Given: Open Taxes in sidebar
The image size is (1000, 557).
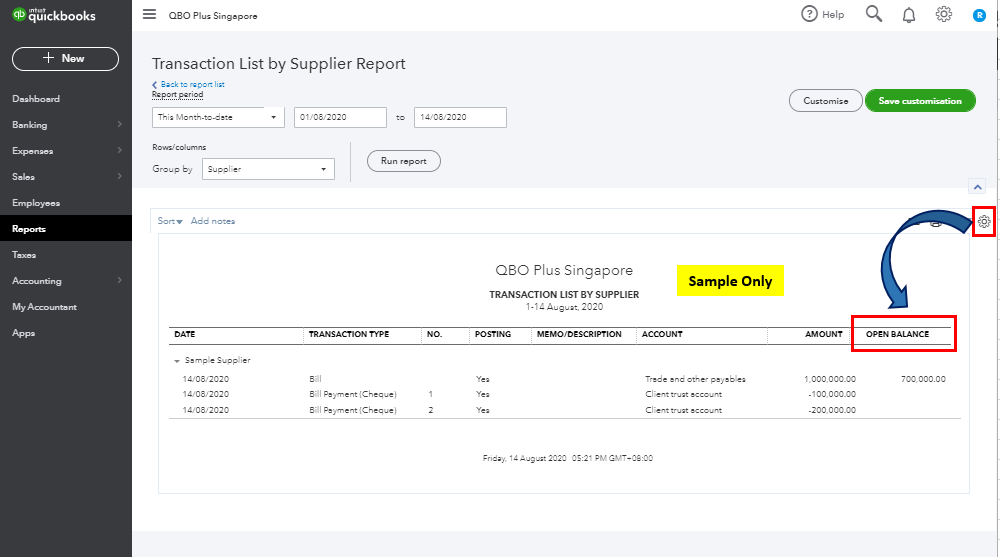Looking at the screenshot, I should click(24, 255).
